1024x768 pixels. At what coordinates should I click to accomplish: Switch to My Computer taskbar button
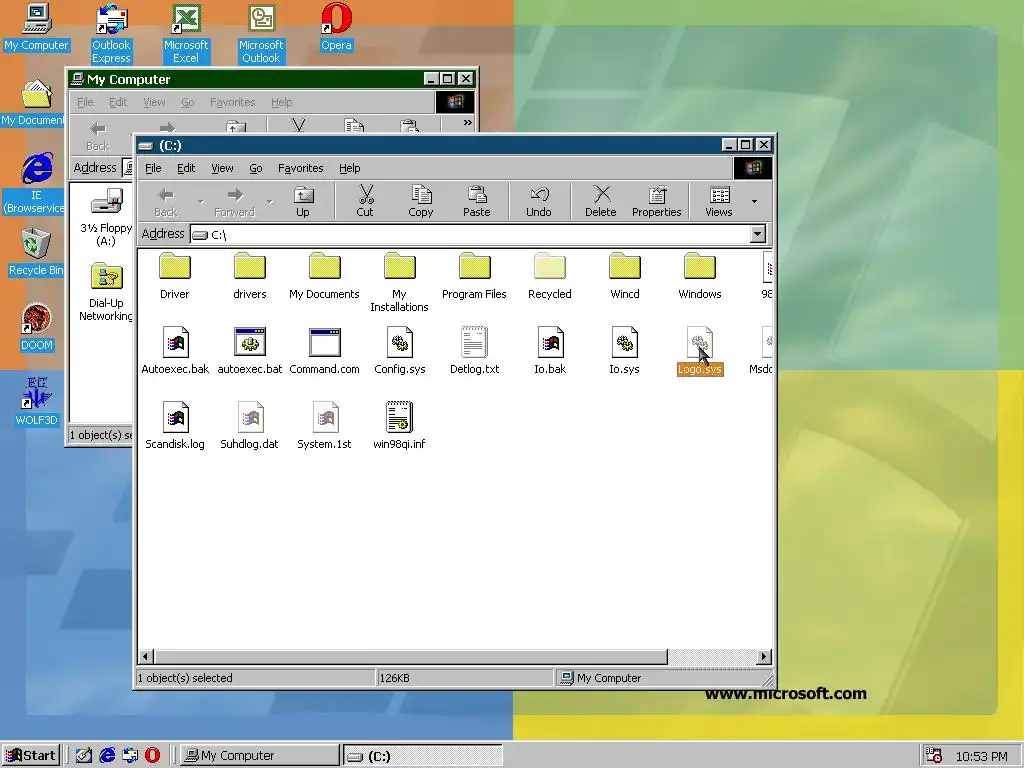[x=259, y=756]
